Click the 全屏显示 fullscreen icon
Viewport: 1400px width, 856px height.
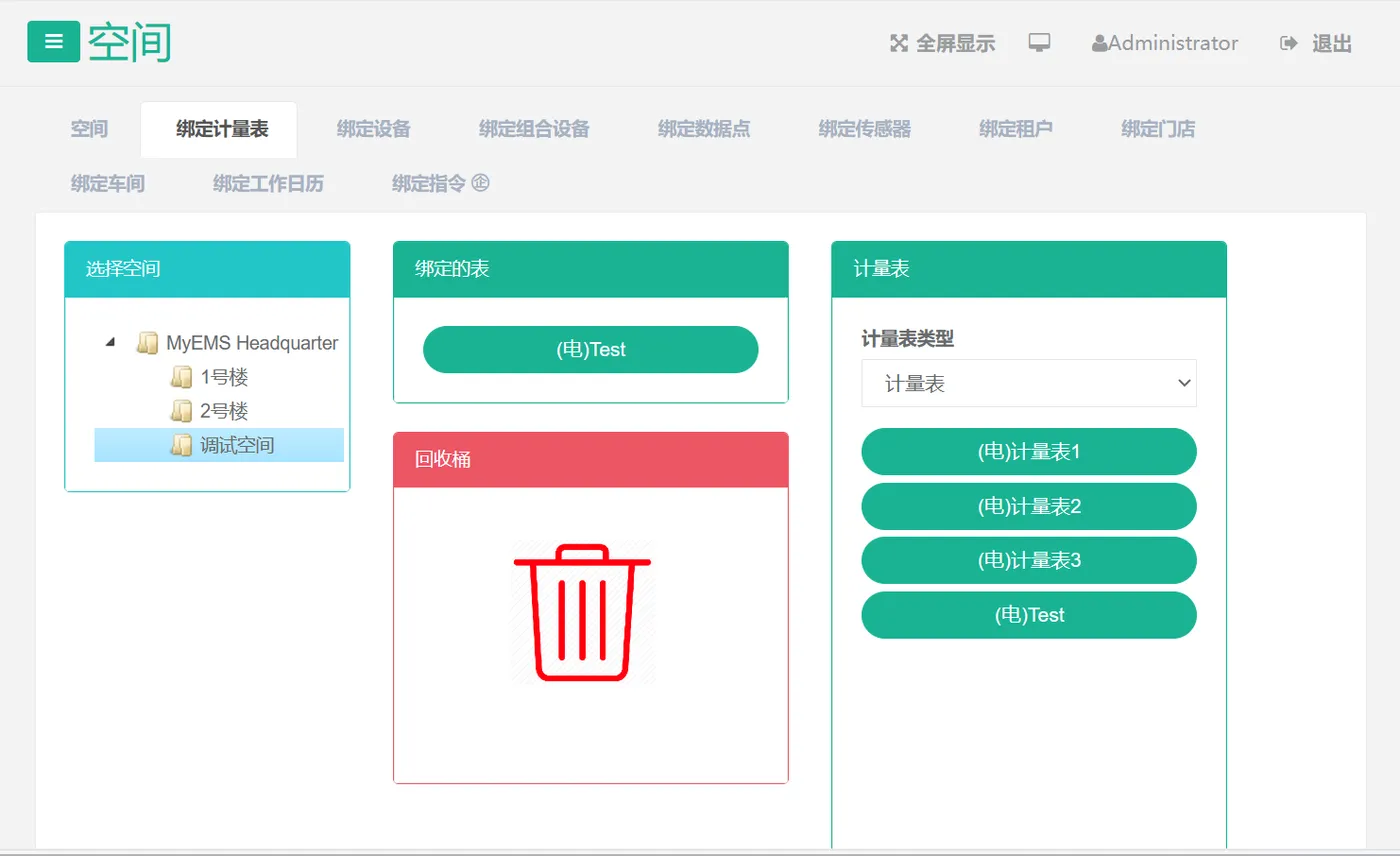pos(898,43)
